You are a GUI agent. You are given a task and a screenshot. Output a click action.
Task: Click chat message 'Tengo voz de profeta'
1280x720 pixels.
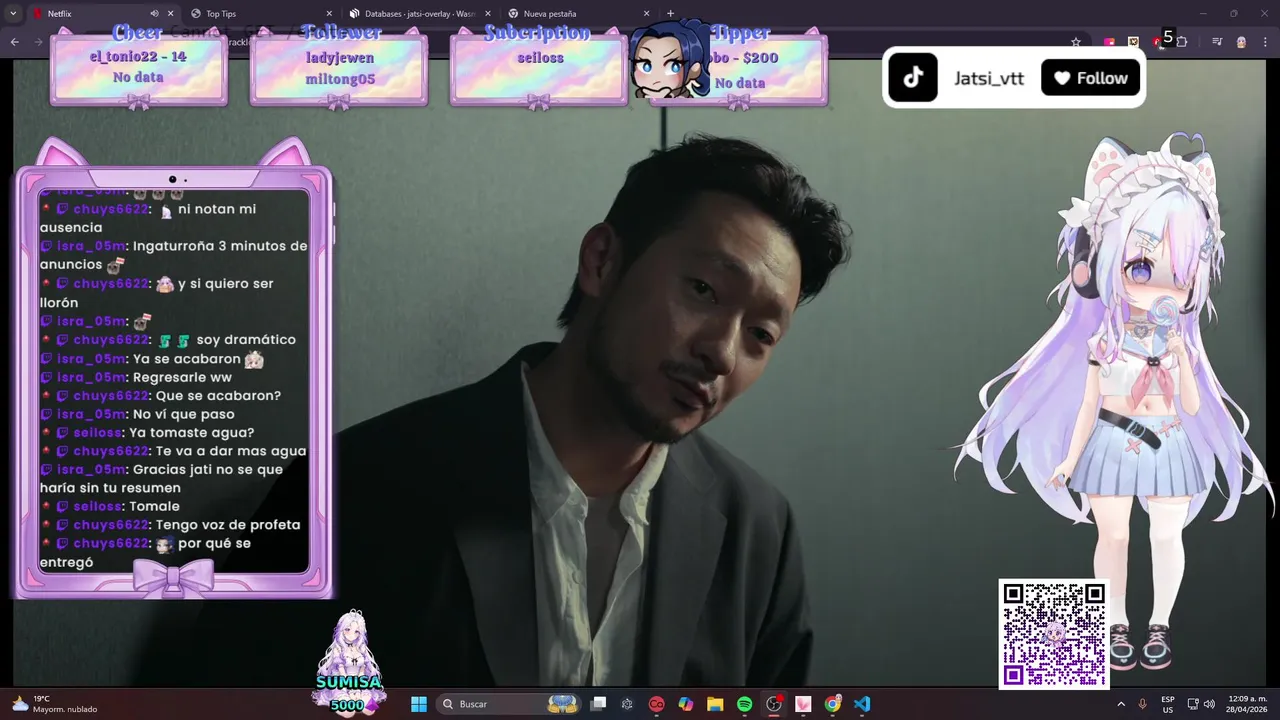[x=228, y=525]
